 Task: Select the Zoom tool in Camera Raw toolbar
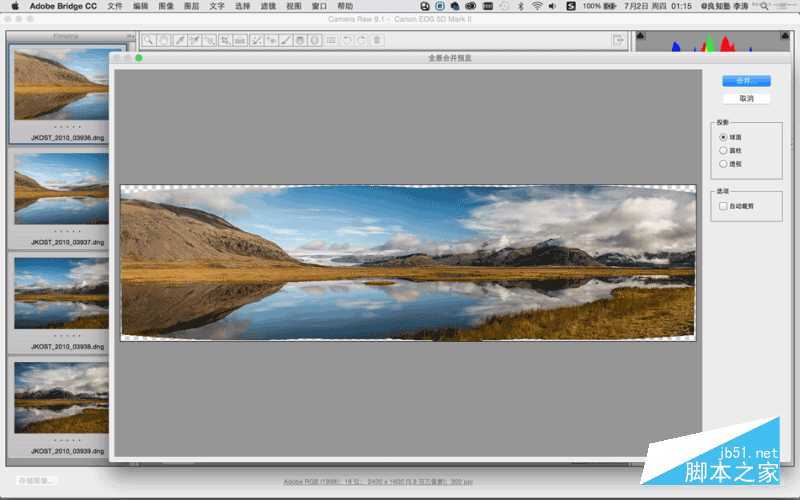148,40
